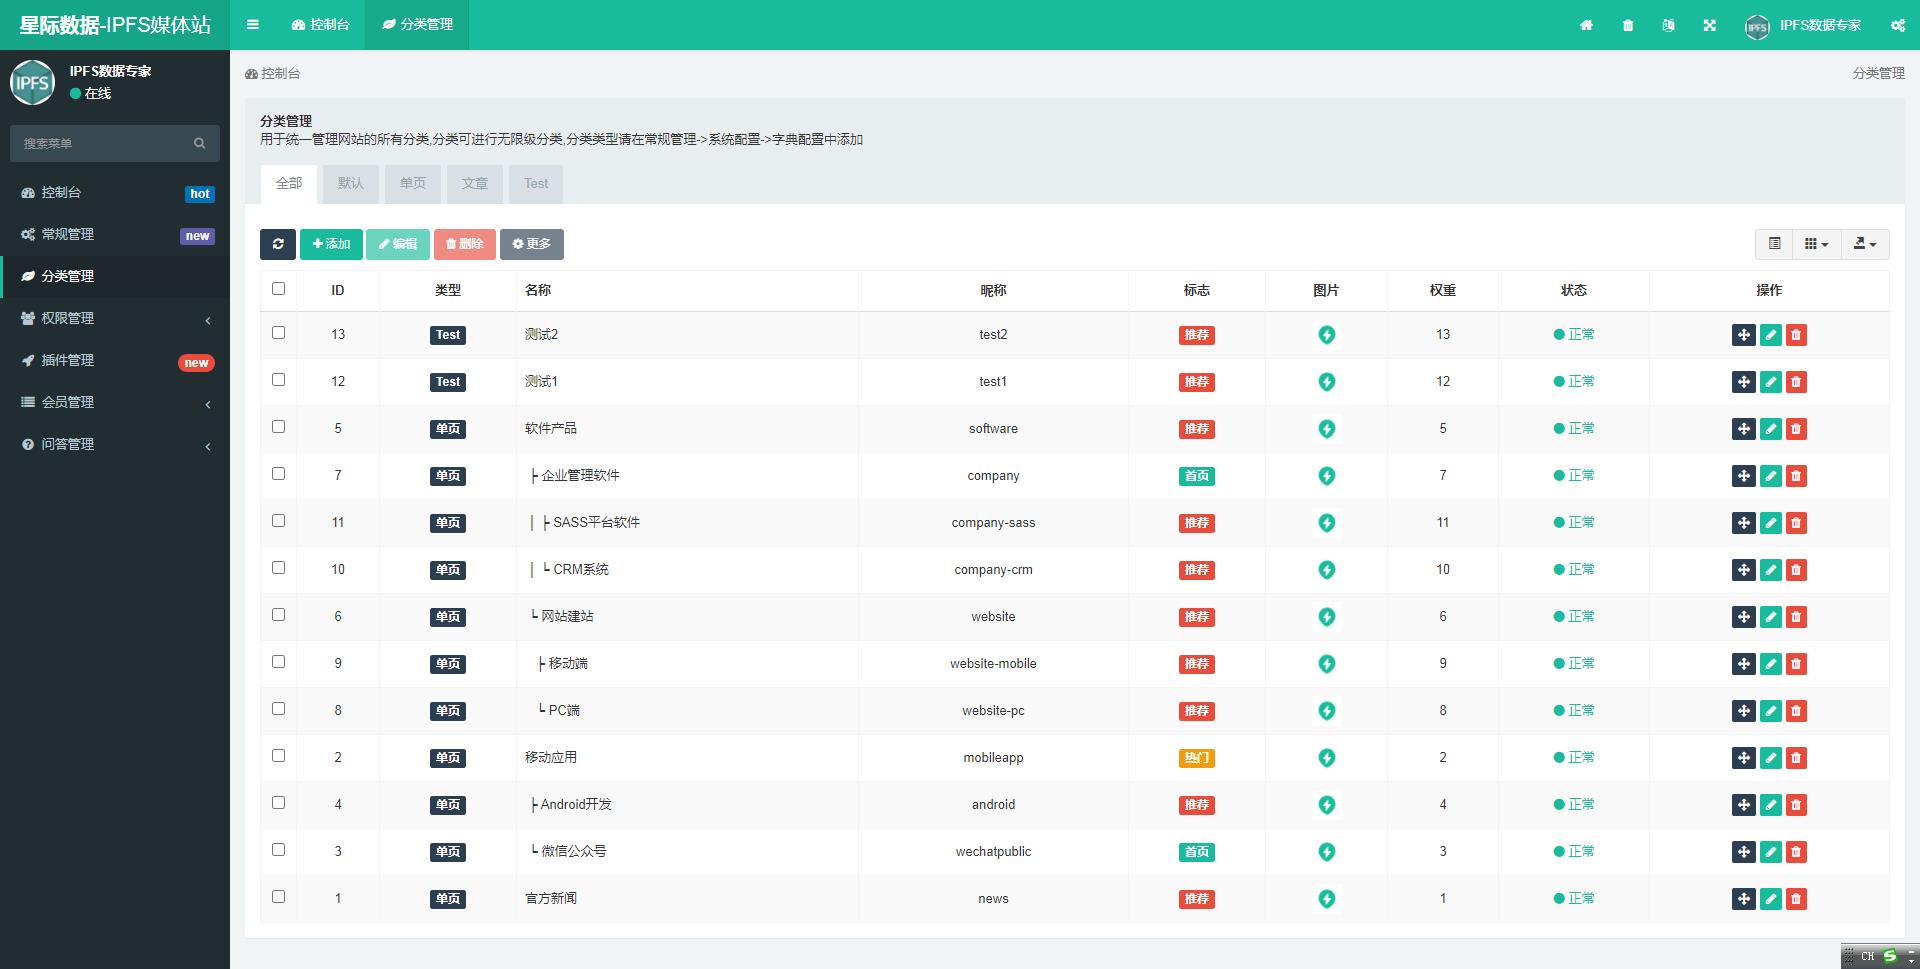This screenshot has width=1920, height=969.
Task: Check the checkbox for 官方新闻 row
Action: coord(278,897)
